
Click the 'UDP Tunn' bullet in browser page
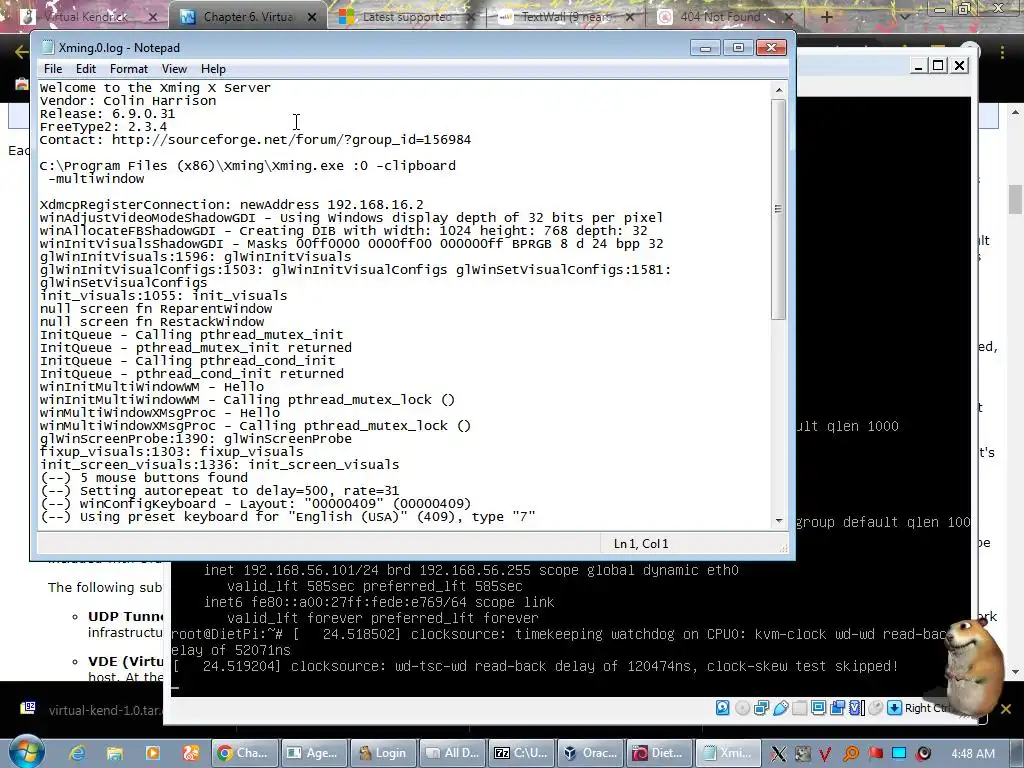pos(125,616)
